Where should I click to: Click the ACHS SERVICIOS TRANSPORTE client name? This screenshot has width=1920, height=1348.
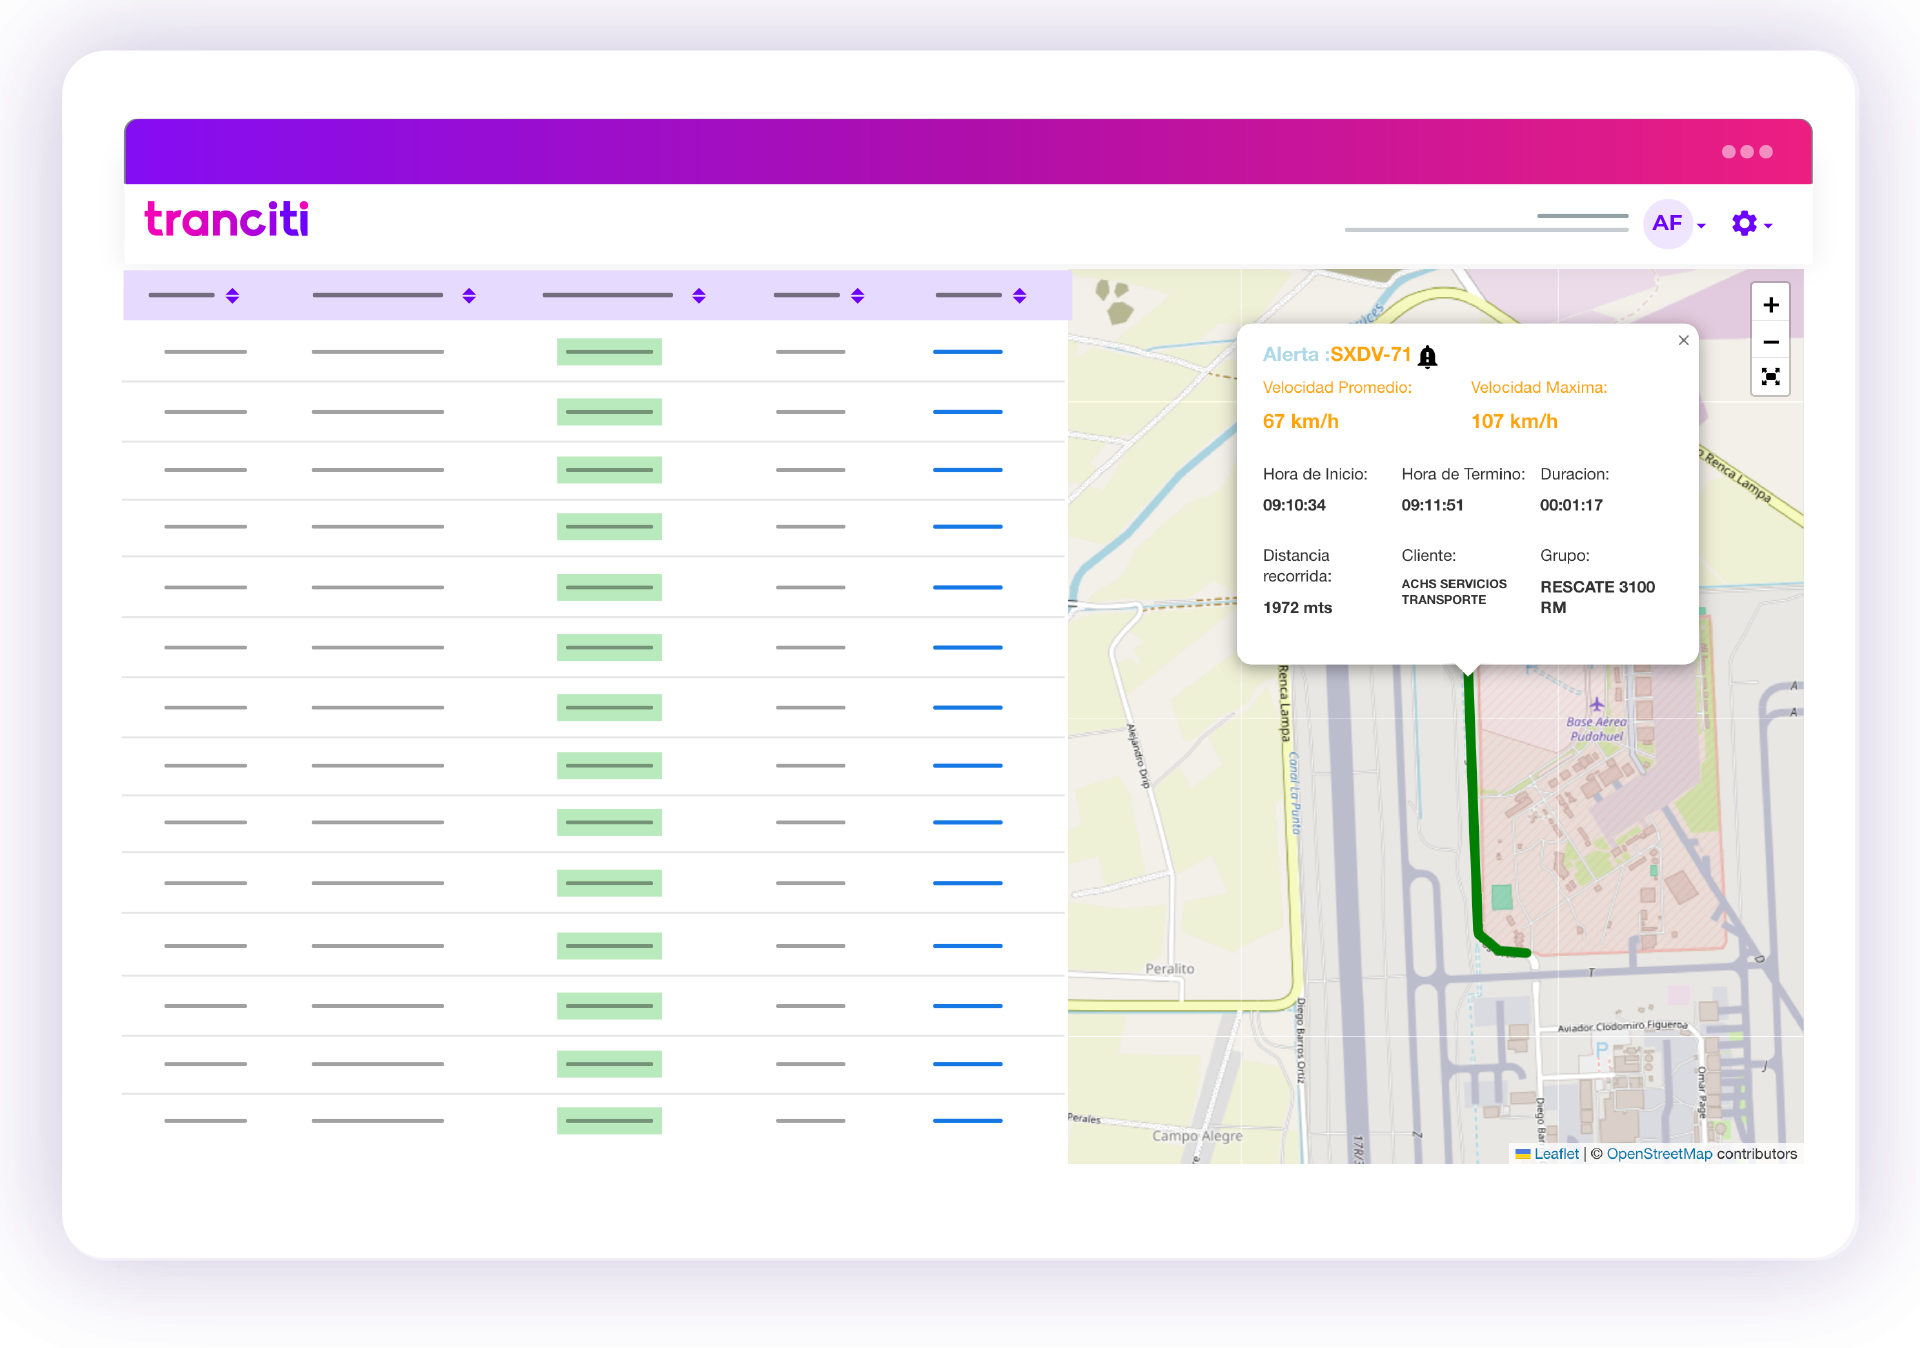pos(1454,591)
